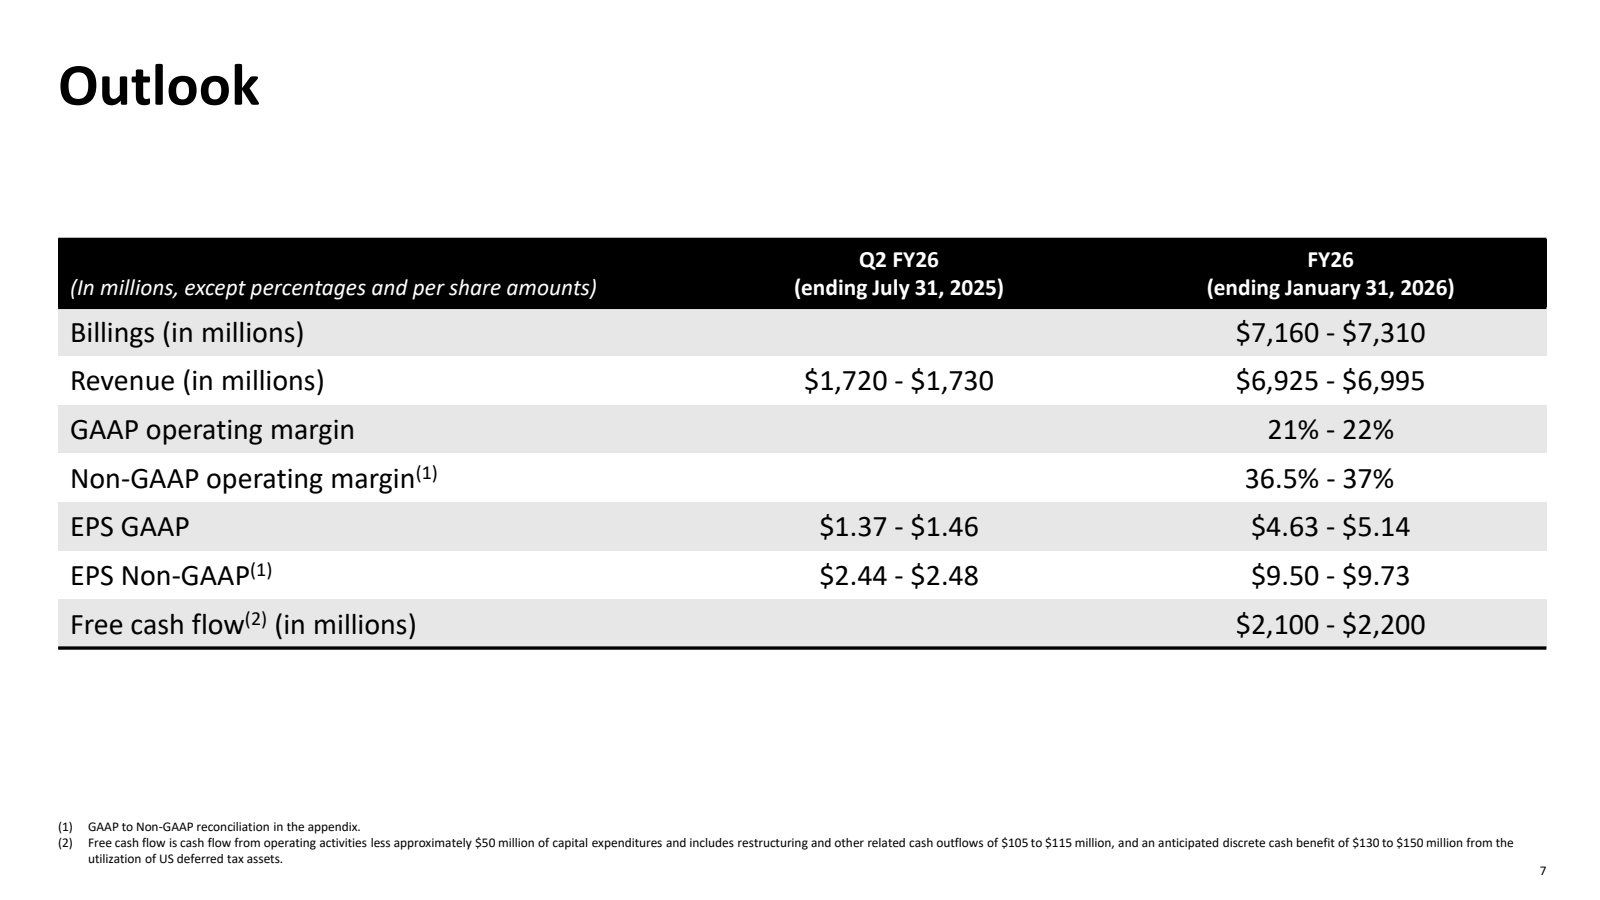This screenshot has height=900, width=1600.
Task: Select the $1.37 - $1.46 EPS cell
Action: pyautogui.click(x=899, y=527)
